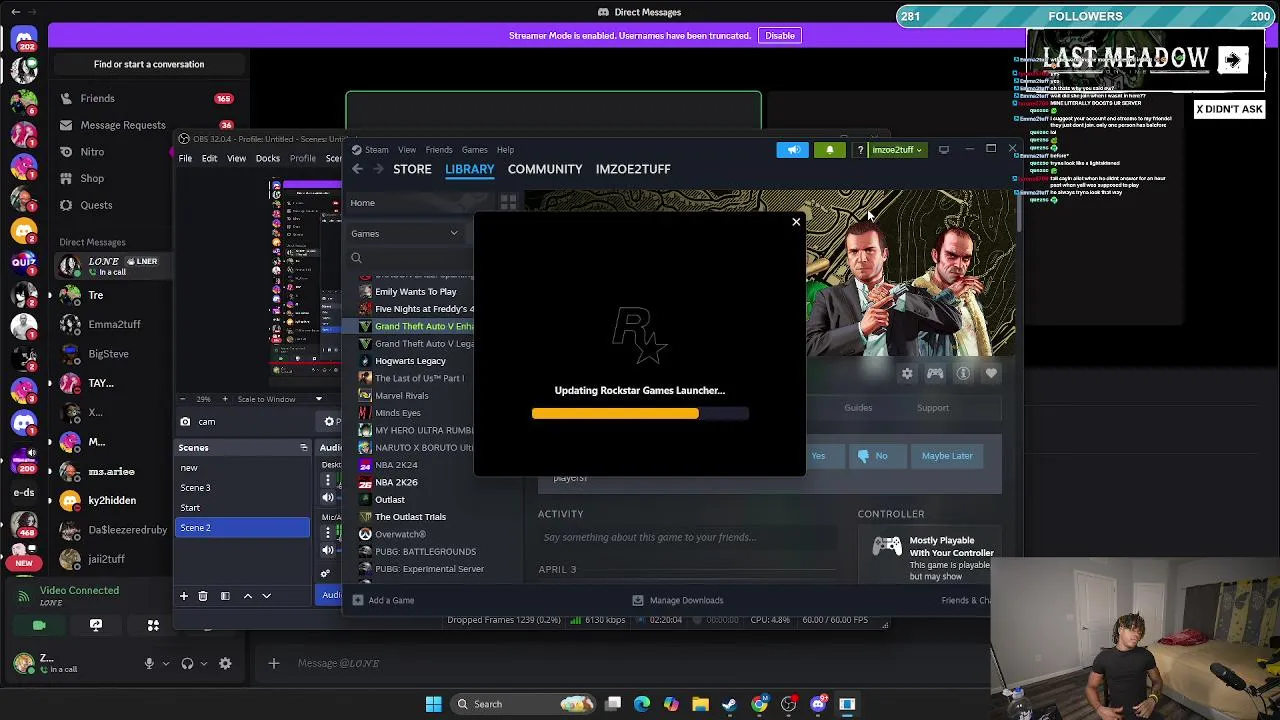
Task: Toggle Discord headphone deafen
Action: 187,663
